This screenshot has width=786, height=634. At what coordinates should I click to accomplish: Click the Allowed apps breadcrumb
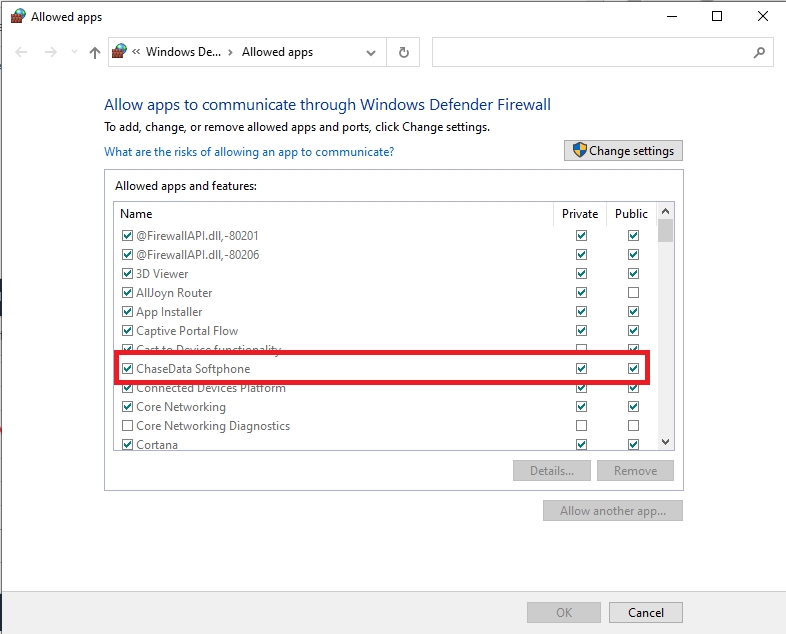[x=277, y=52]
